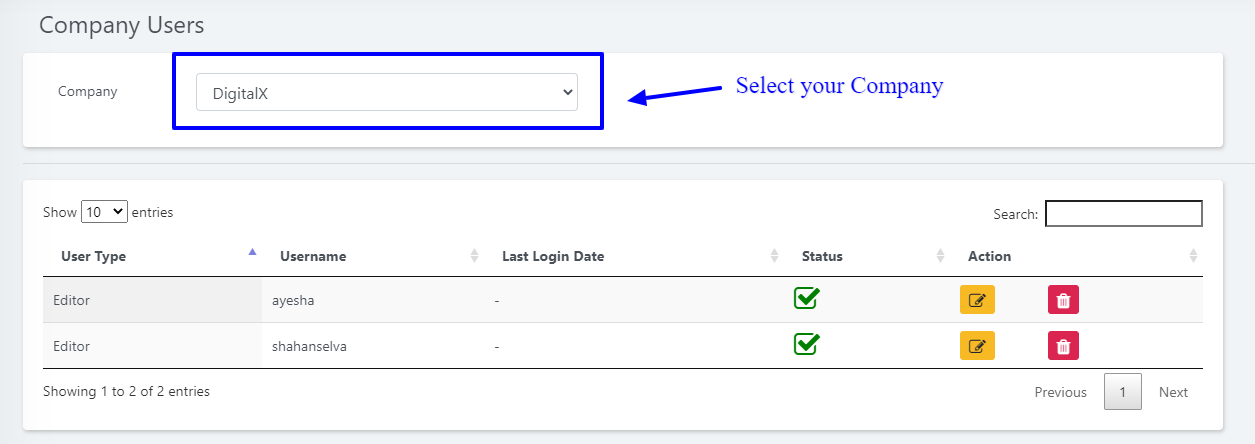Select page 1 in pagination
The height and width of the screenshot is (444, 1255).
click(1123, 392)
